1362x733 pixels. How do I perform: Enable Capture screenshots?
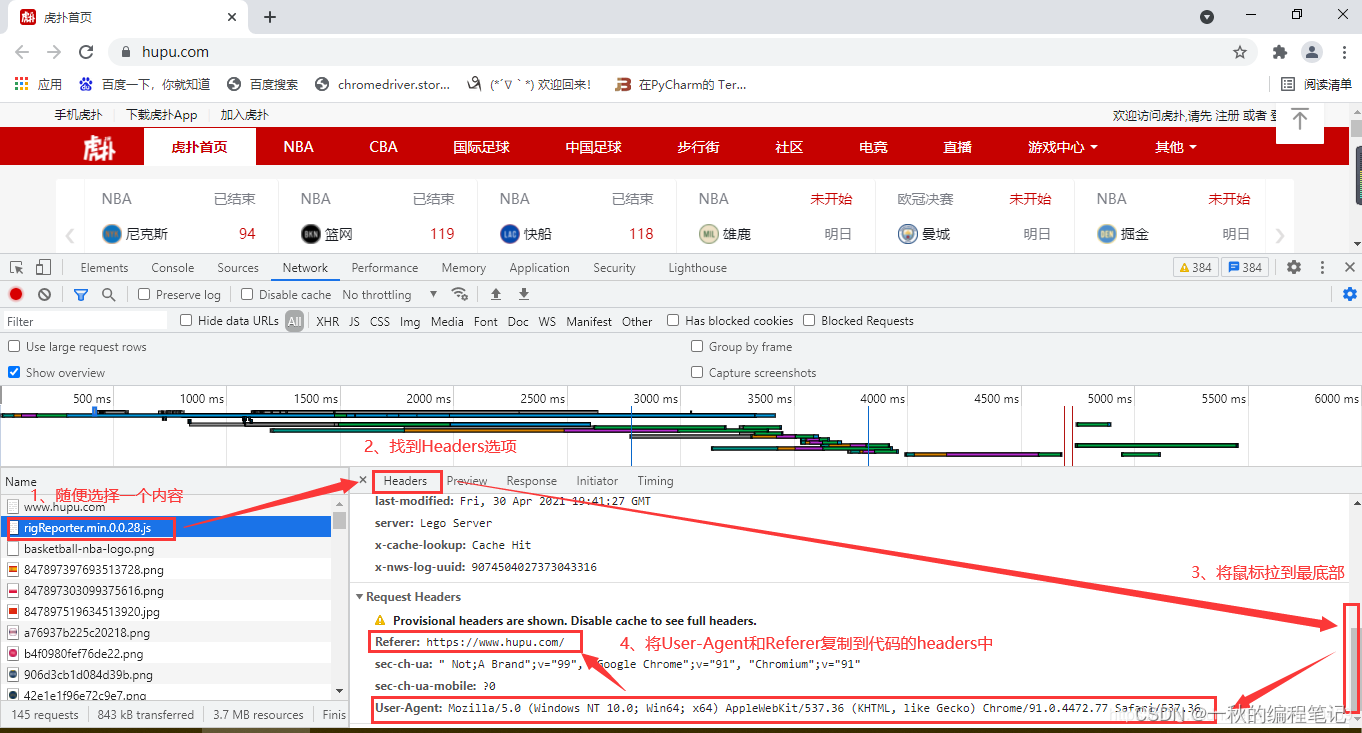point(697,372)
